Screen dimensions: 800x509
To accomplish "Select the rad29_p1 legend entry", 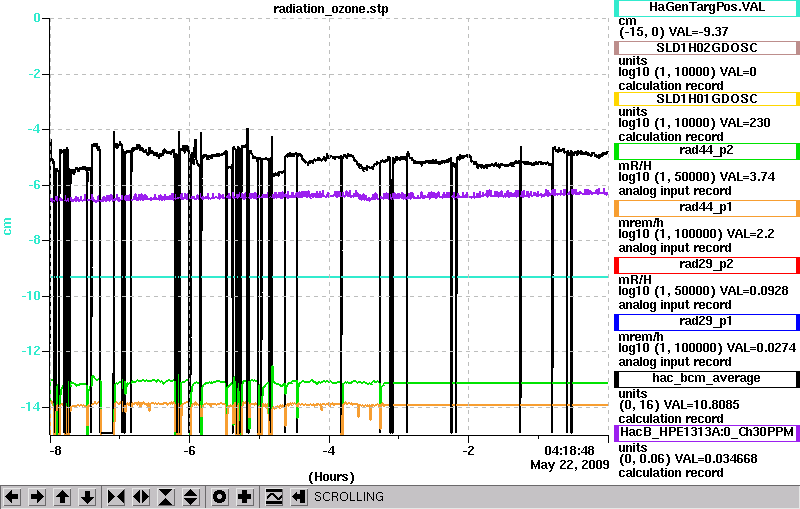I will click(707, 322).
